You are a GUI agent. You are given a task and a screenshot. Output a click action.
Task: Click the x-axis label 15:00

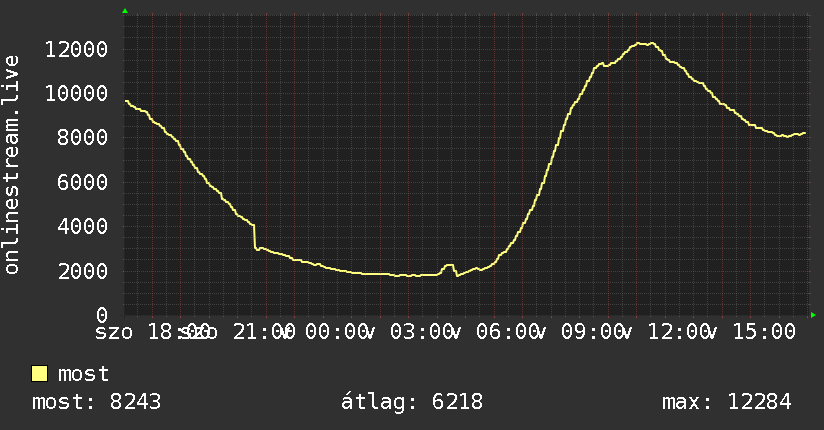pos(764,332)
